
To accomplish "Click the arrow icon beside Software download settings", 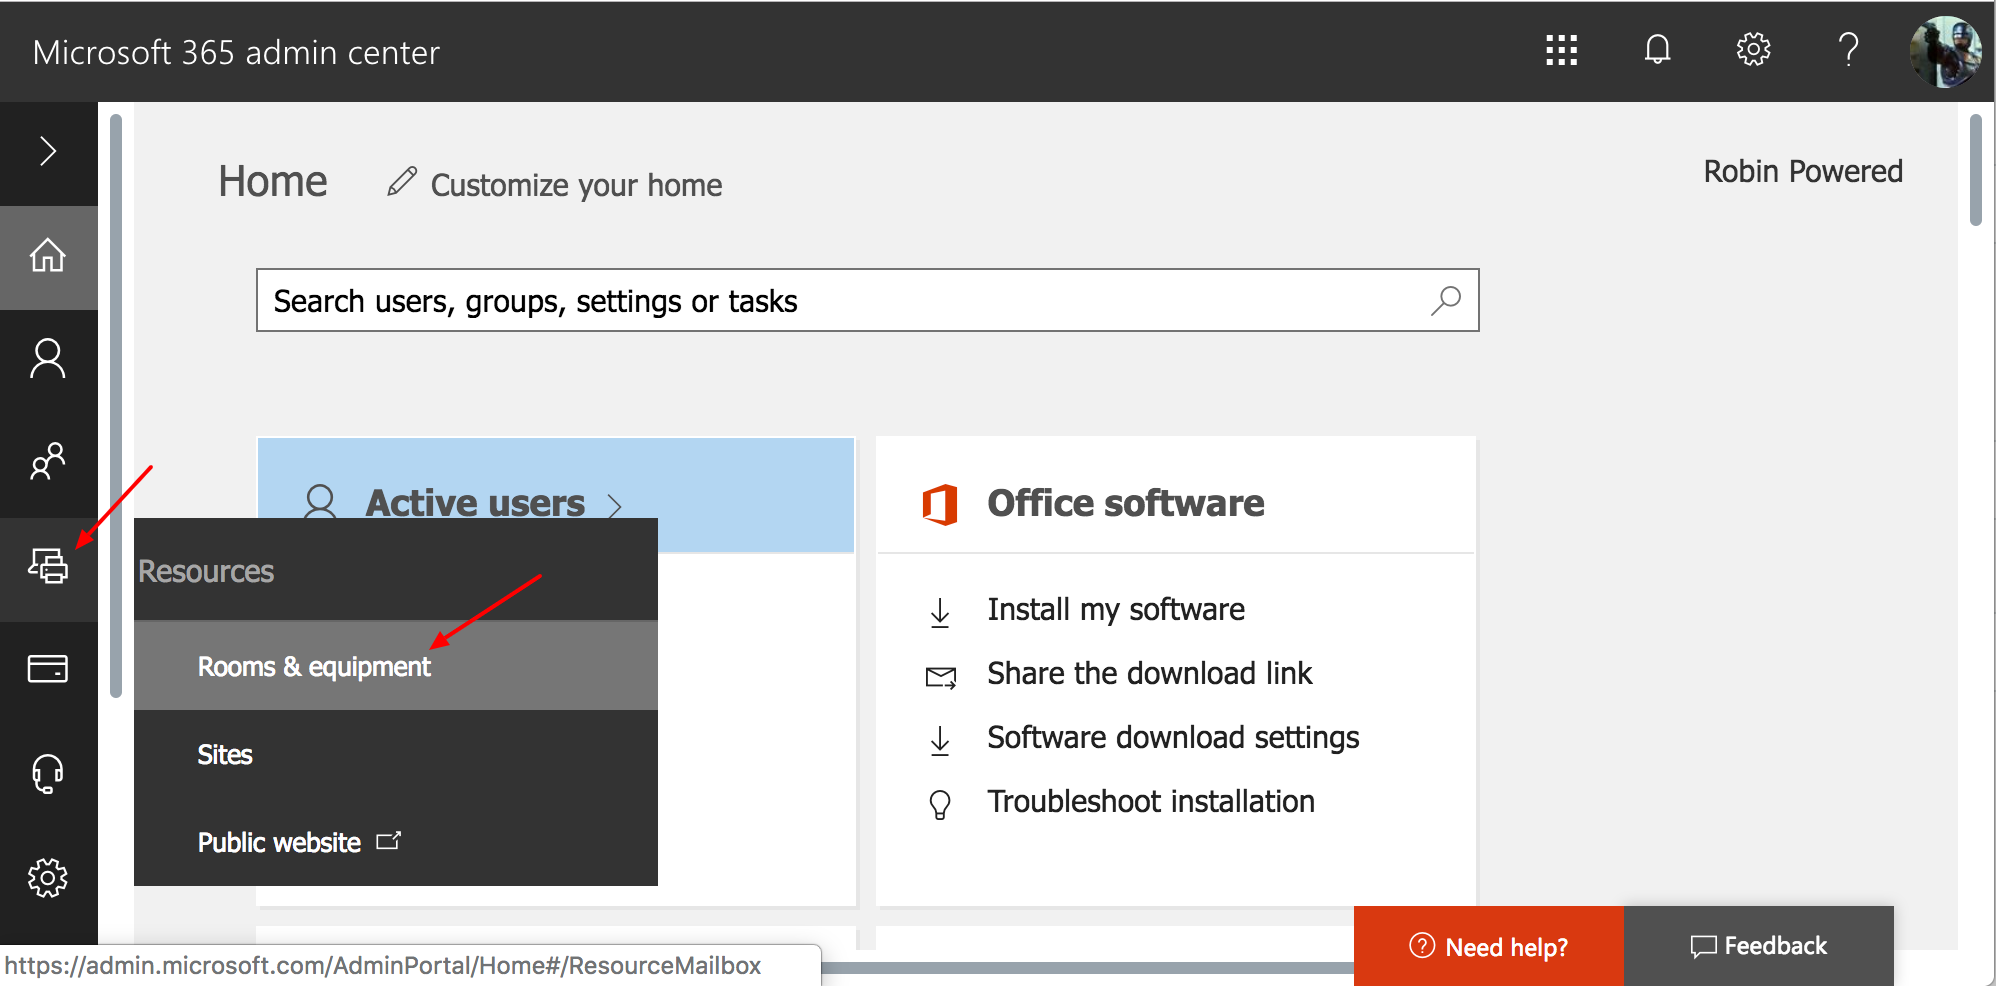I will tap(940, 740).
